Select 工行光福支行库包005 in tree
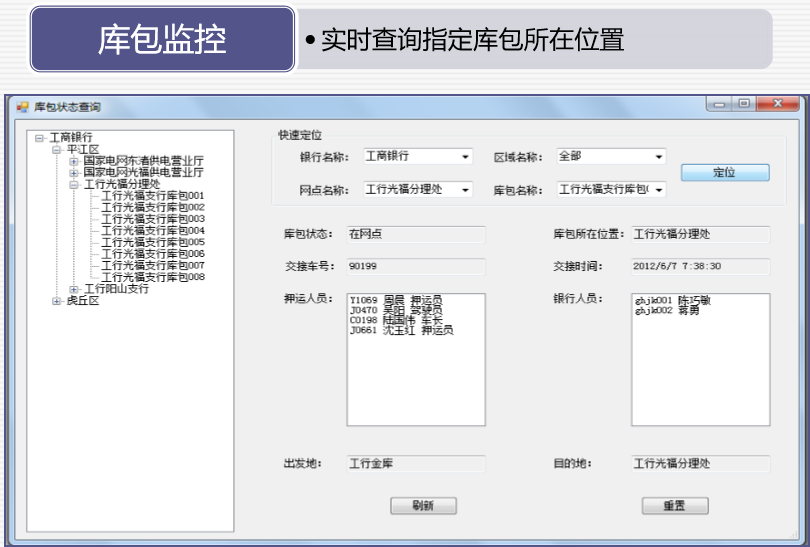Screen dimensions: 810x547 click(152, 242)
